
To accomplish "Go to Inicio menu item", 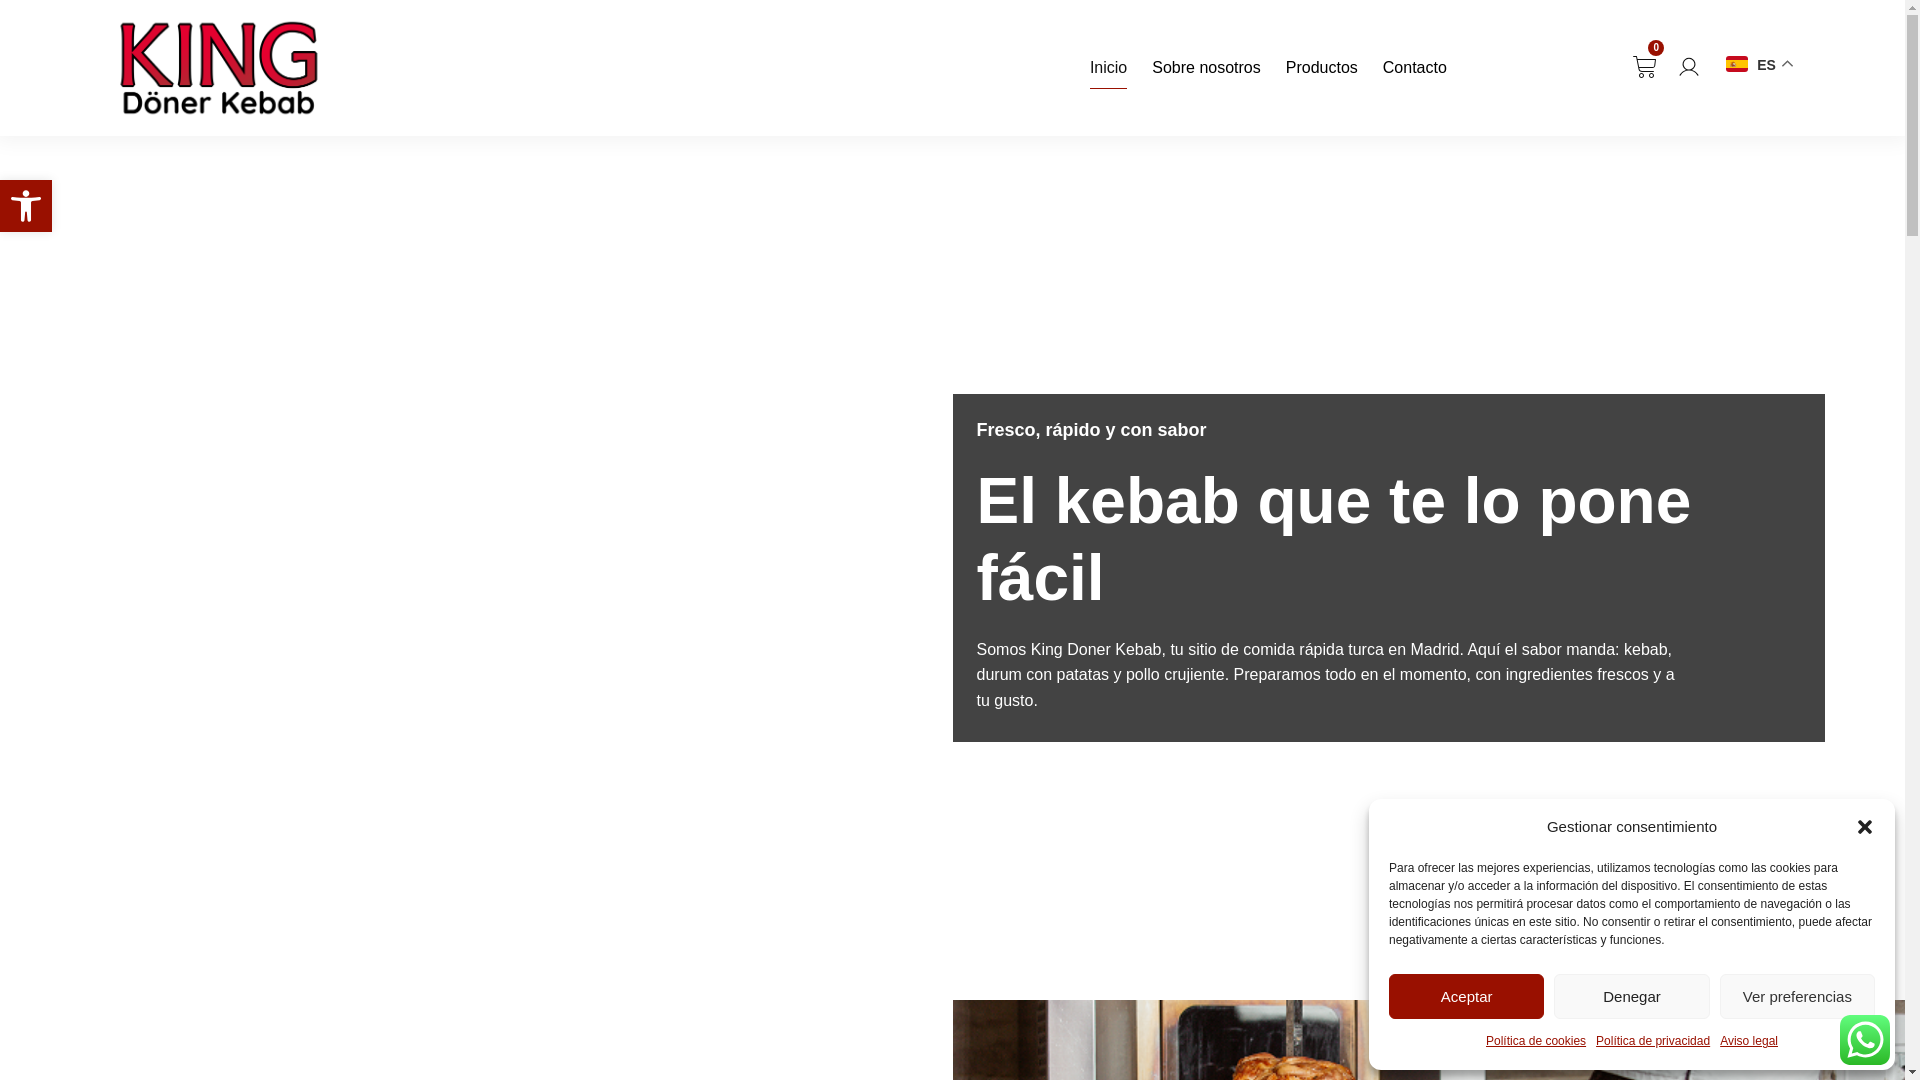I will tap(1108, 68).
